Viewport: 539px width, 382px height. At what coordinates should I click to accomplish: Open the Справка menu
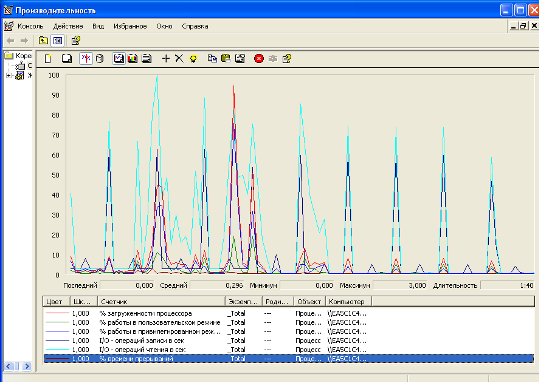[x=195, y=26]
